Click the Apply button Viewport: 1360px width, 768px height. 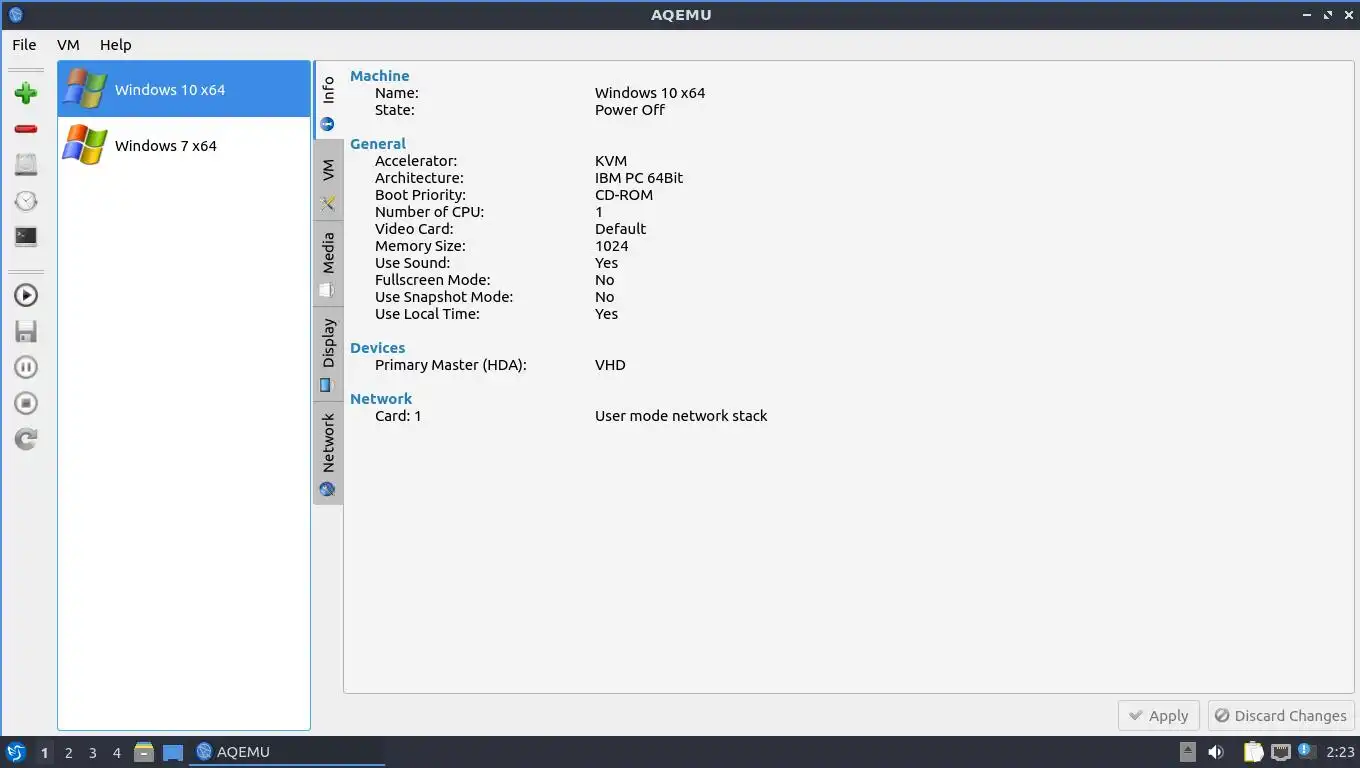[1158, 716]
